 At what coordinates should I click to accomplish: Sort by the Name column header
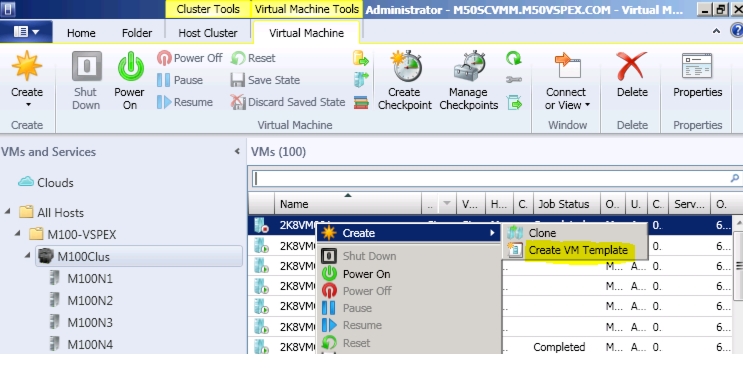pos(348,204)
